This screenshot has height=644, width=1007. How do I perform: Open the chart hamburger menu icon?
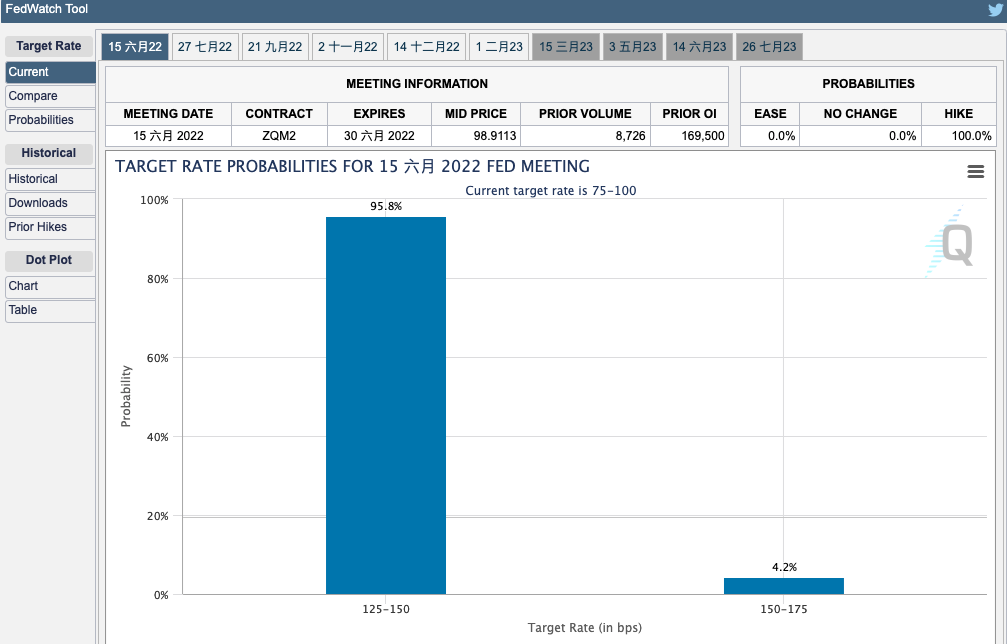click(x=976, y=171)
